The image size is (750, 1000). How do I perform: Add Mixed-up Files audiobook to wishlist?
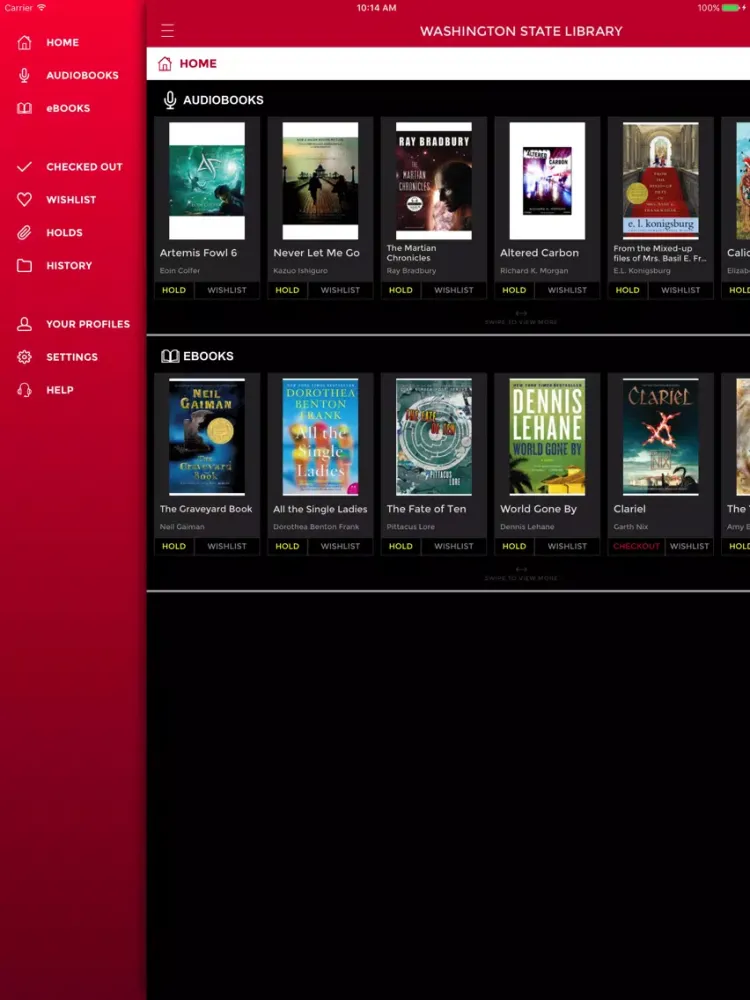tap(680, 290)
